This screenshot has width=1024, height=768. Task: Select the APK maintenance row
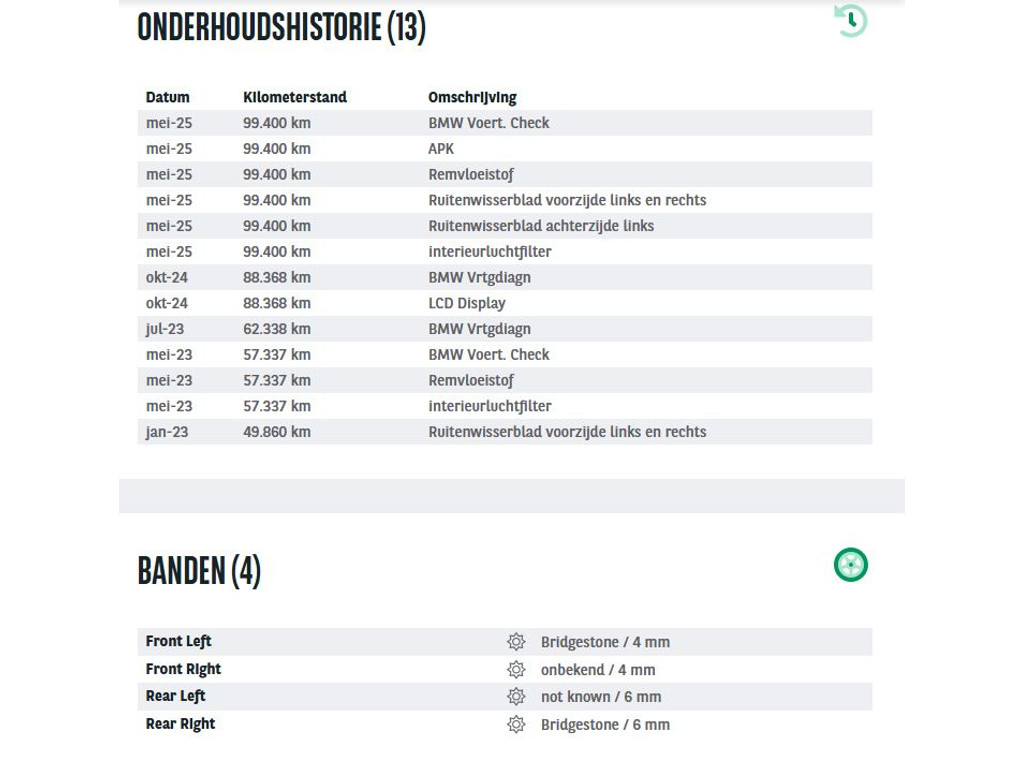(505, 149)
